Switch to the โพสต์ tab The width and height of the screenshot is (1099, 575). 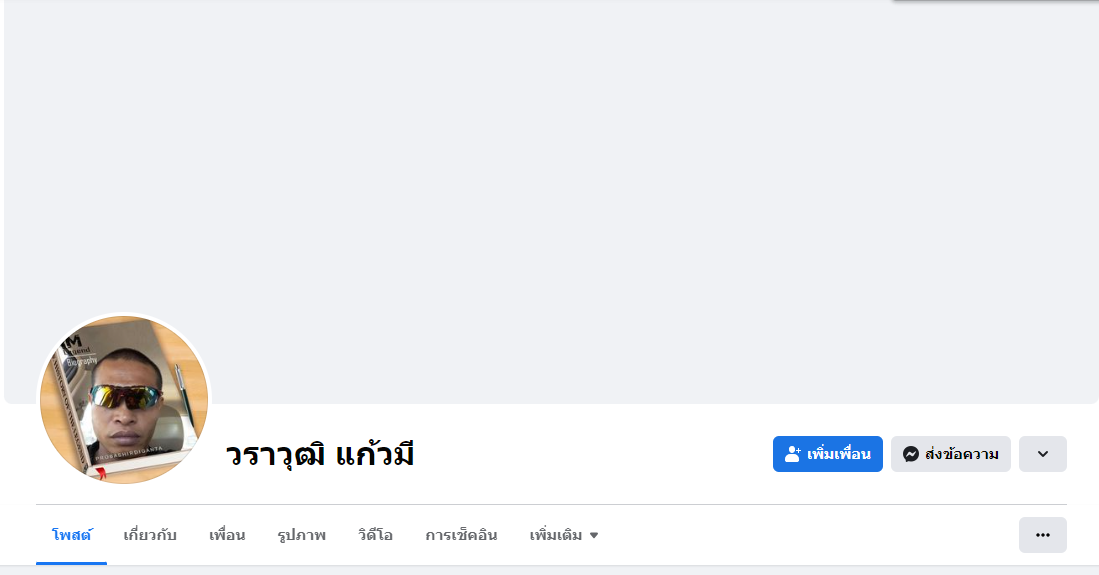(71, 535)
